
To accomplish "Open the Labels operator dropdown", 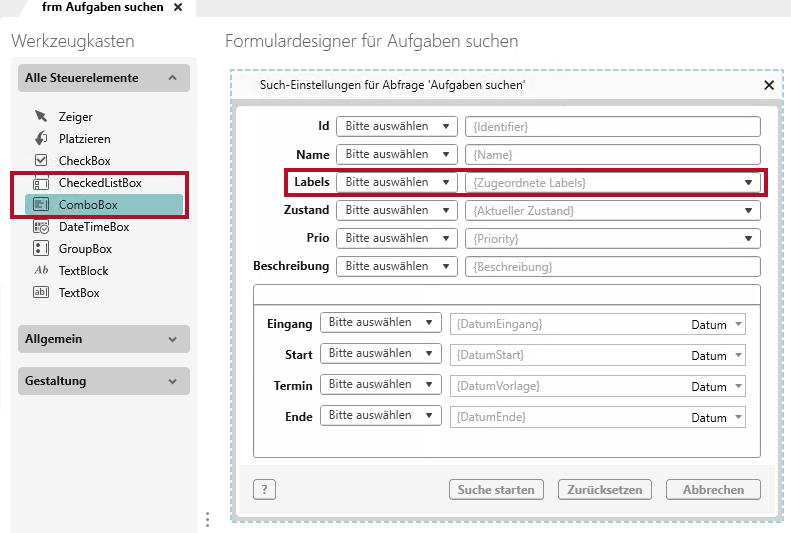I will 397,182.
